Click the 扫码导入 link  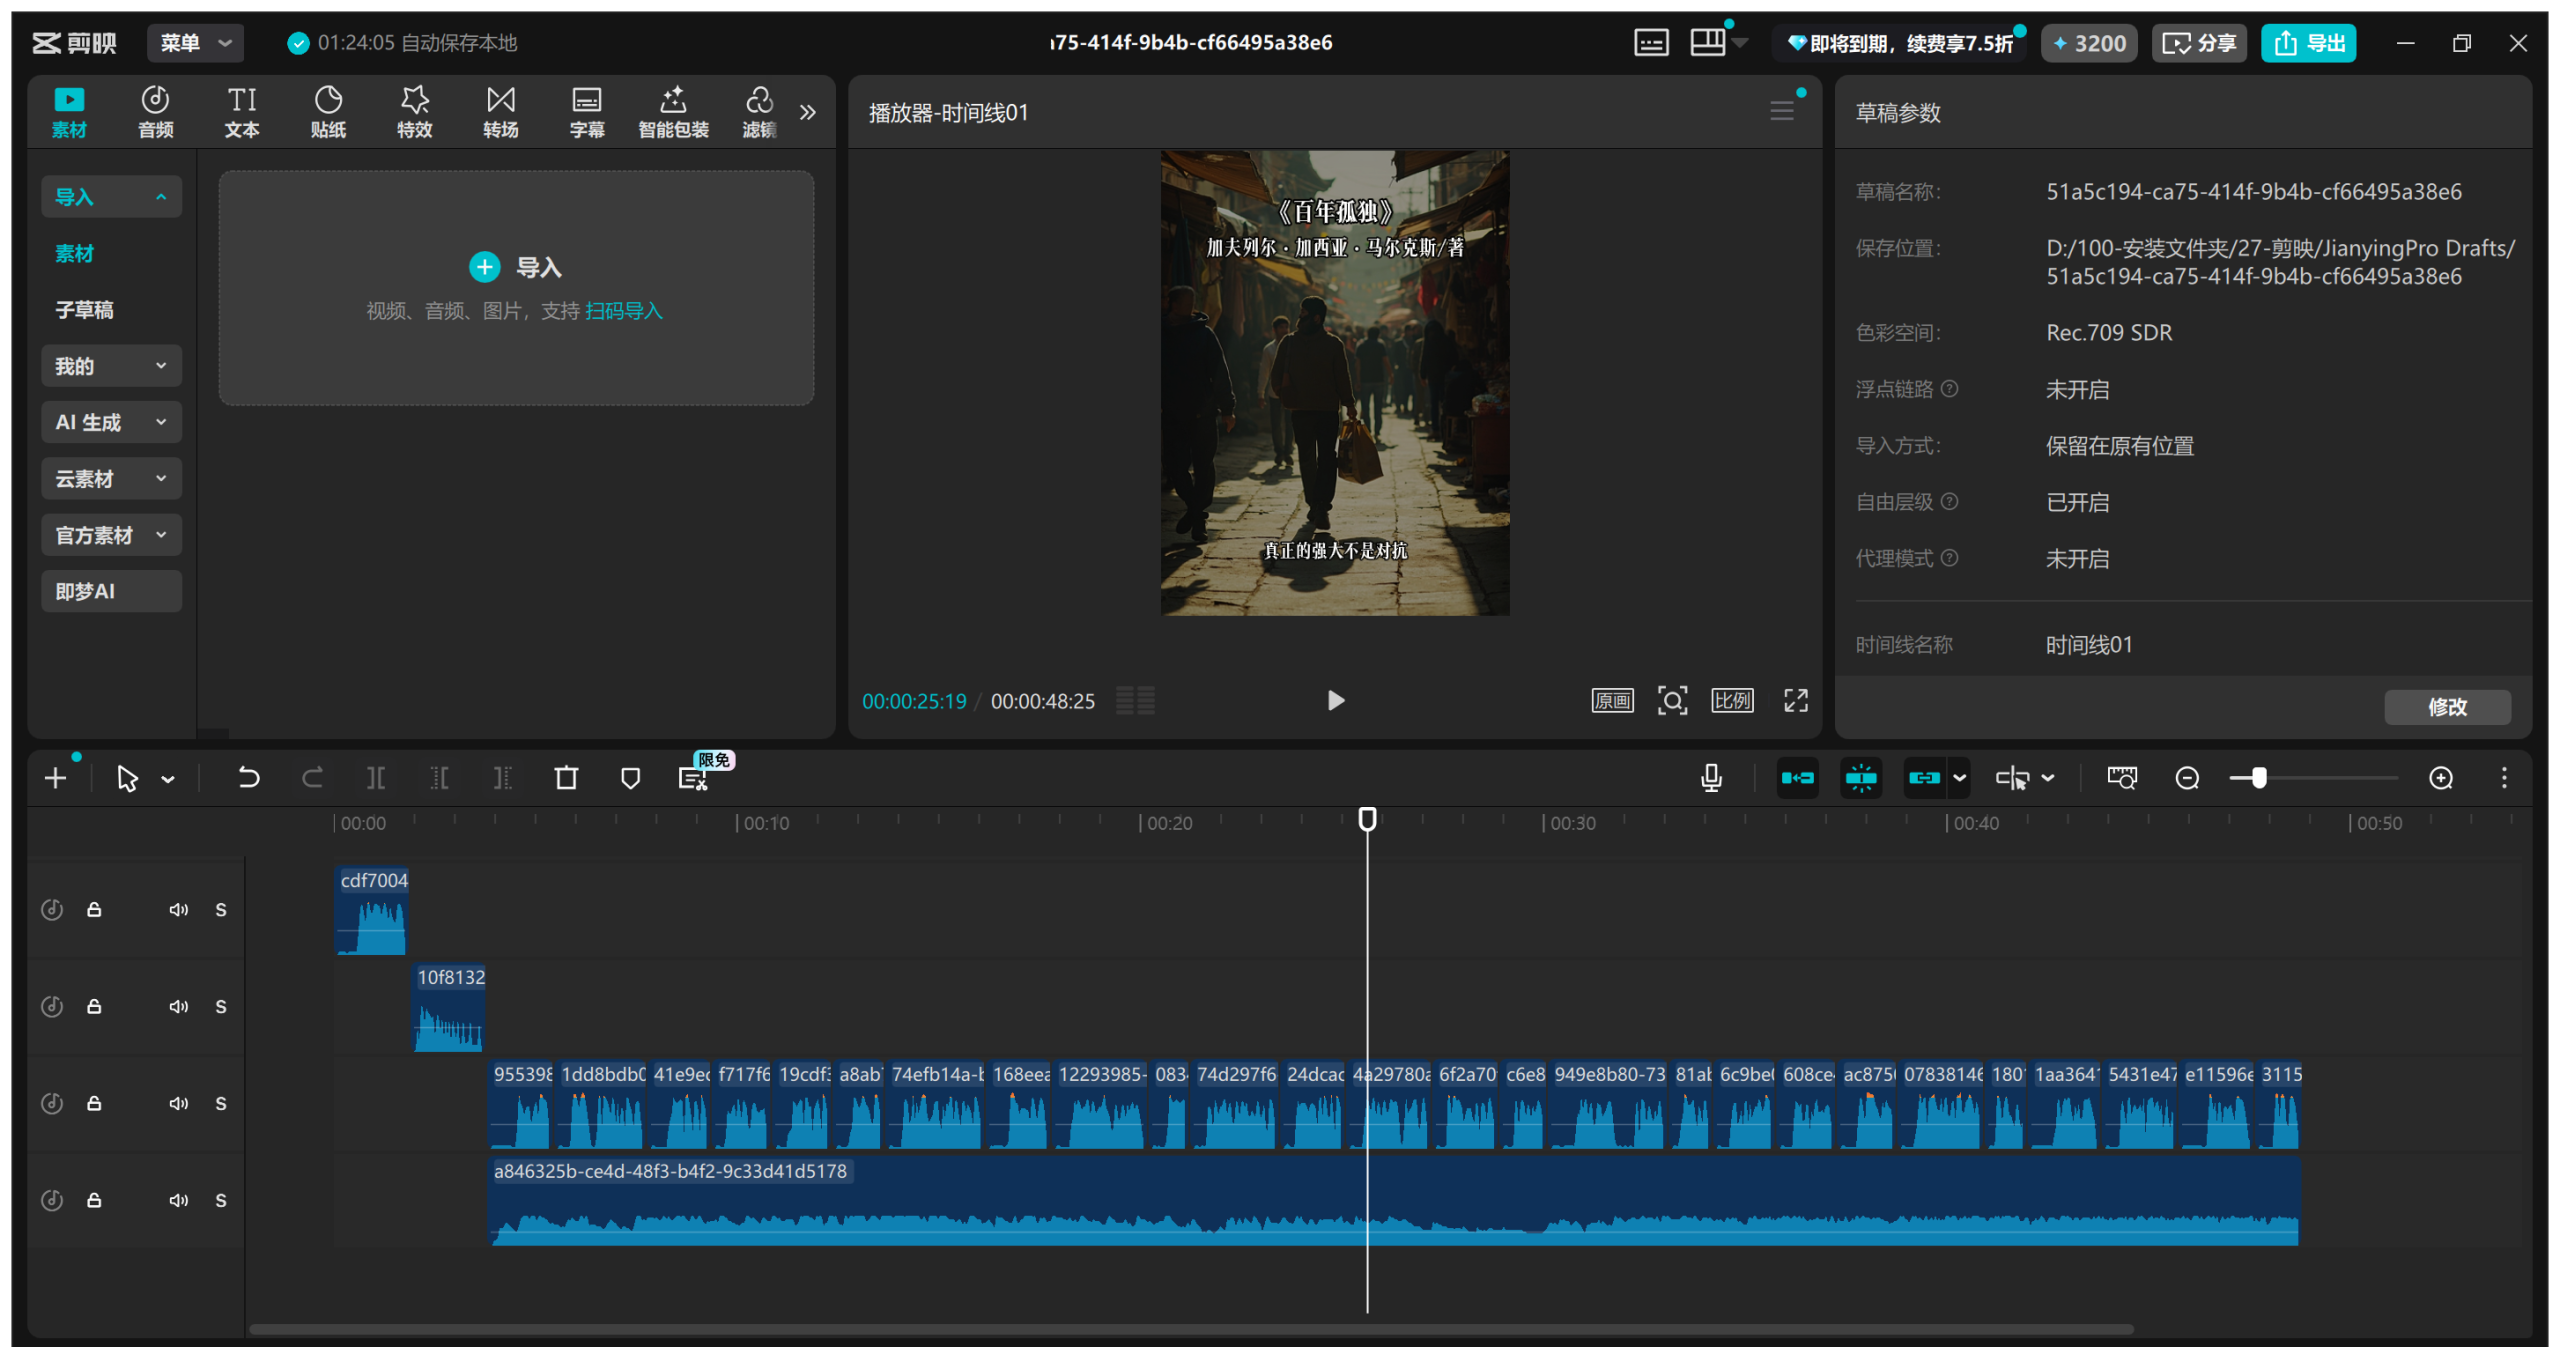point(623,311)
